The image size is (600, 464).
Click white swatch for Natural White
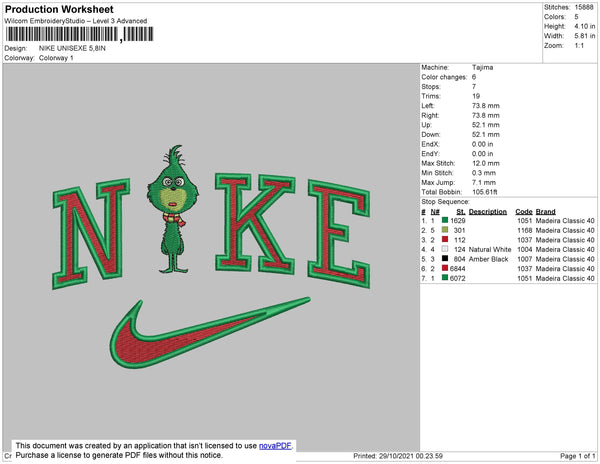445,249
